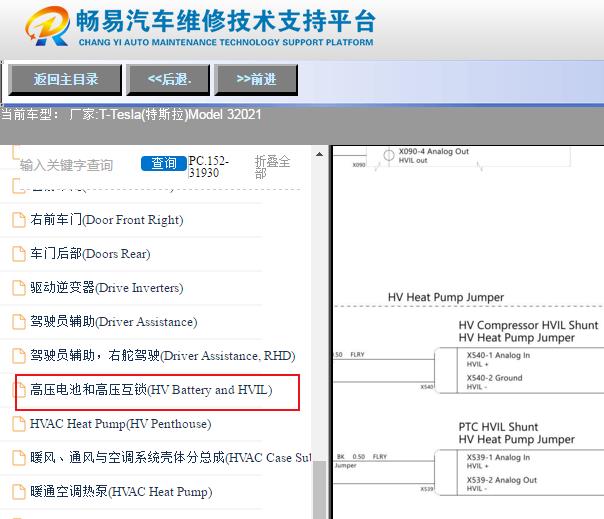Select 驱动逆变器 (Drive Inverters) entry
The image size is (604, 519).
pos(107,288)
